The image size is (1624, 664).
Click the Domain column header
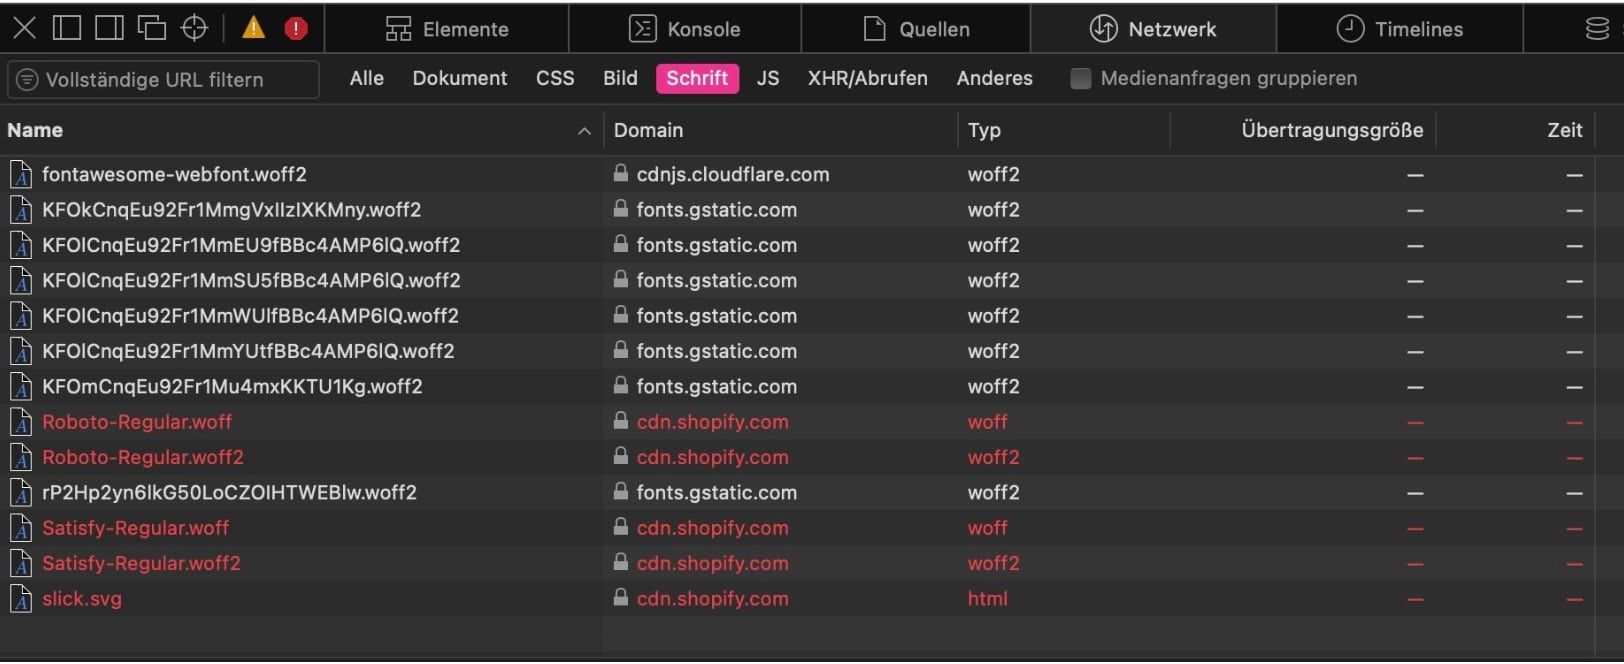point(649,131)
